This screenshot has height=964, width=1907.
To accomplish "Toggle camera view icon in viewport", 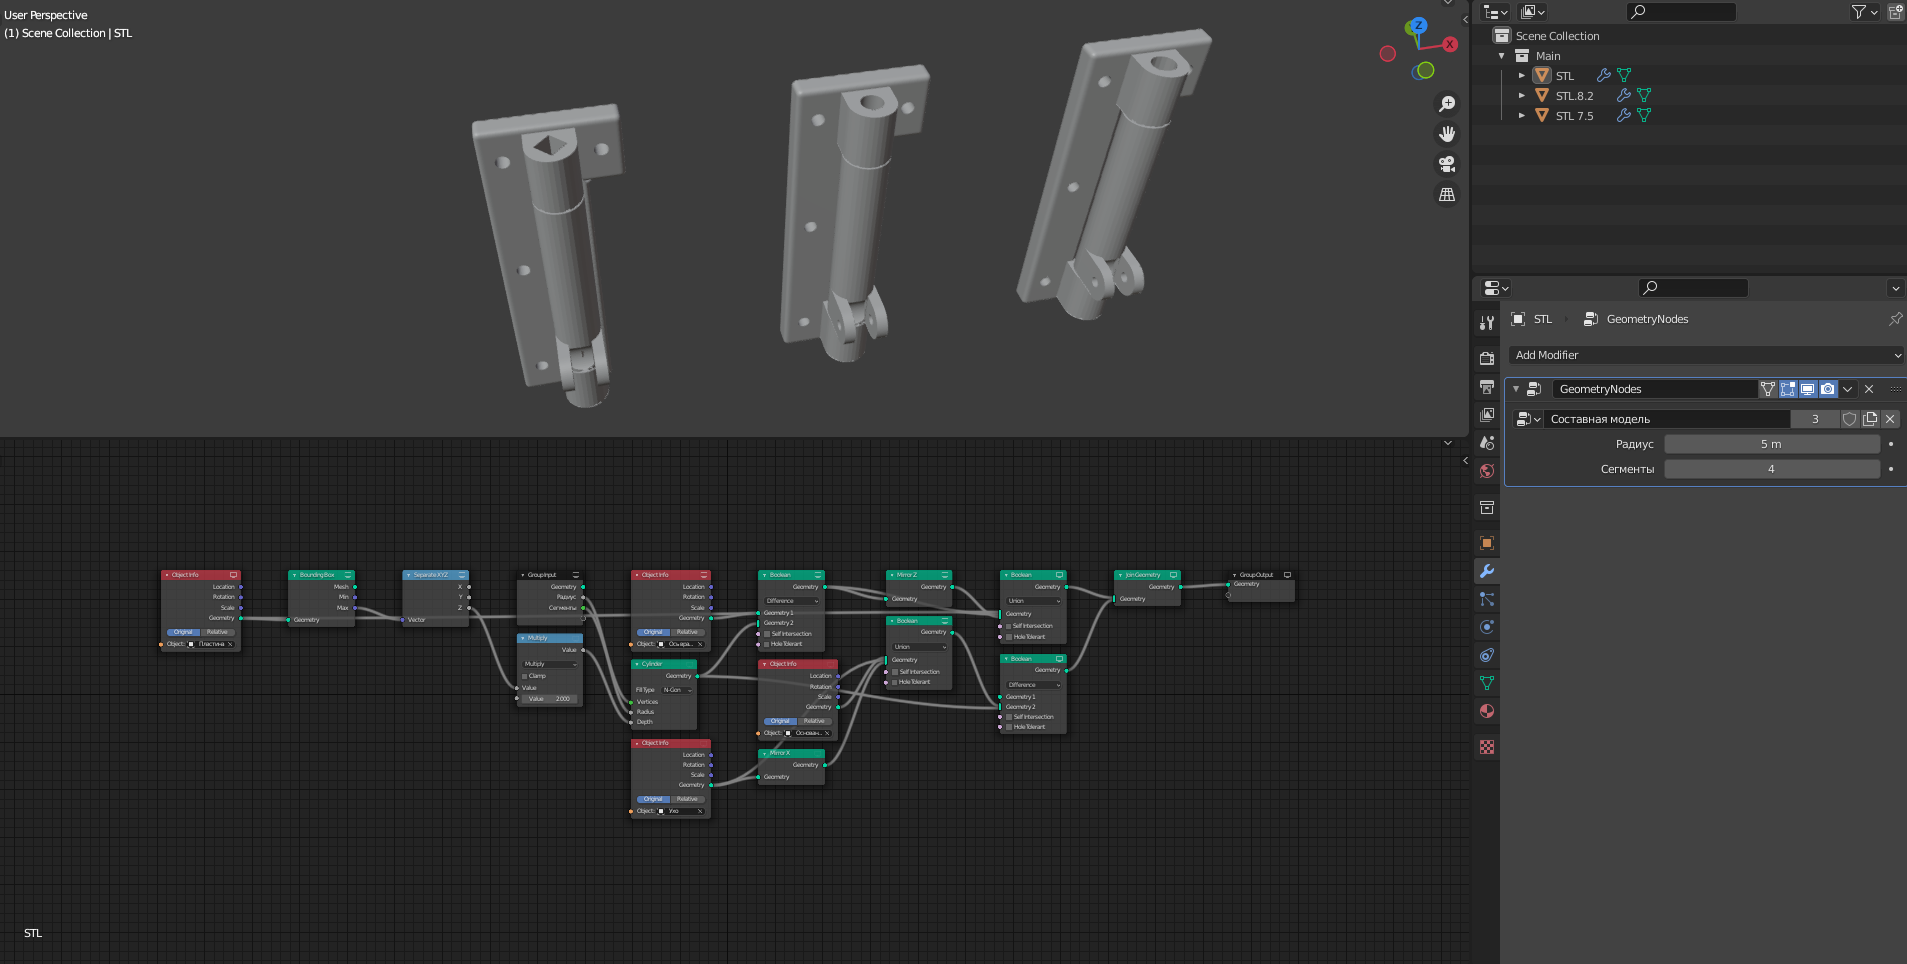I will tap(1446, 164).
